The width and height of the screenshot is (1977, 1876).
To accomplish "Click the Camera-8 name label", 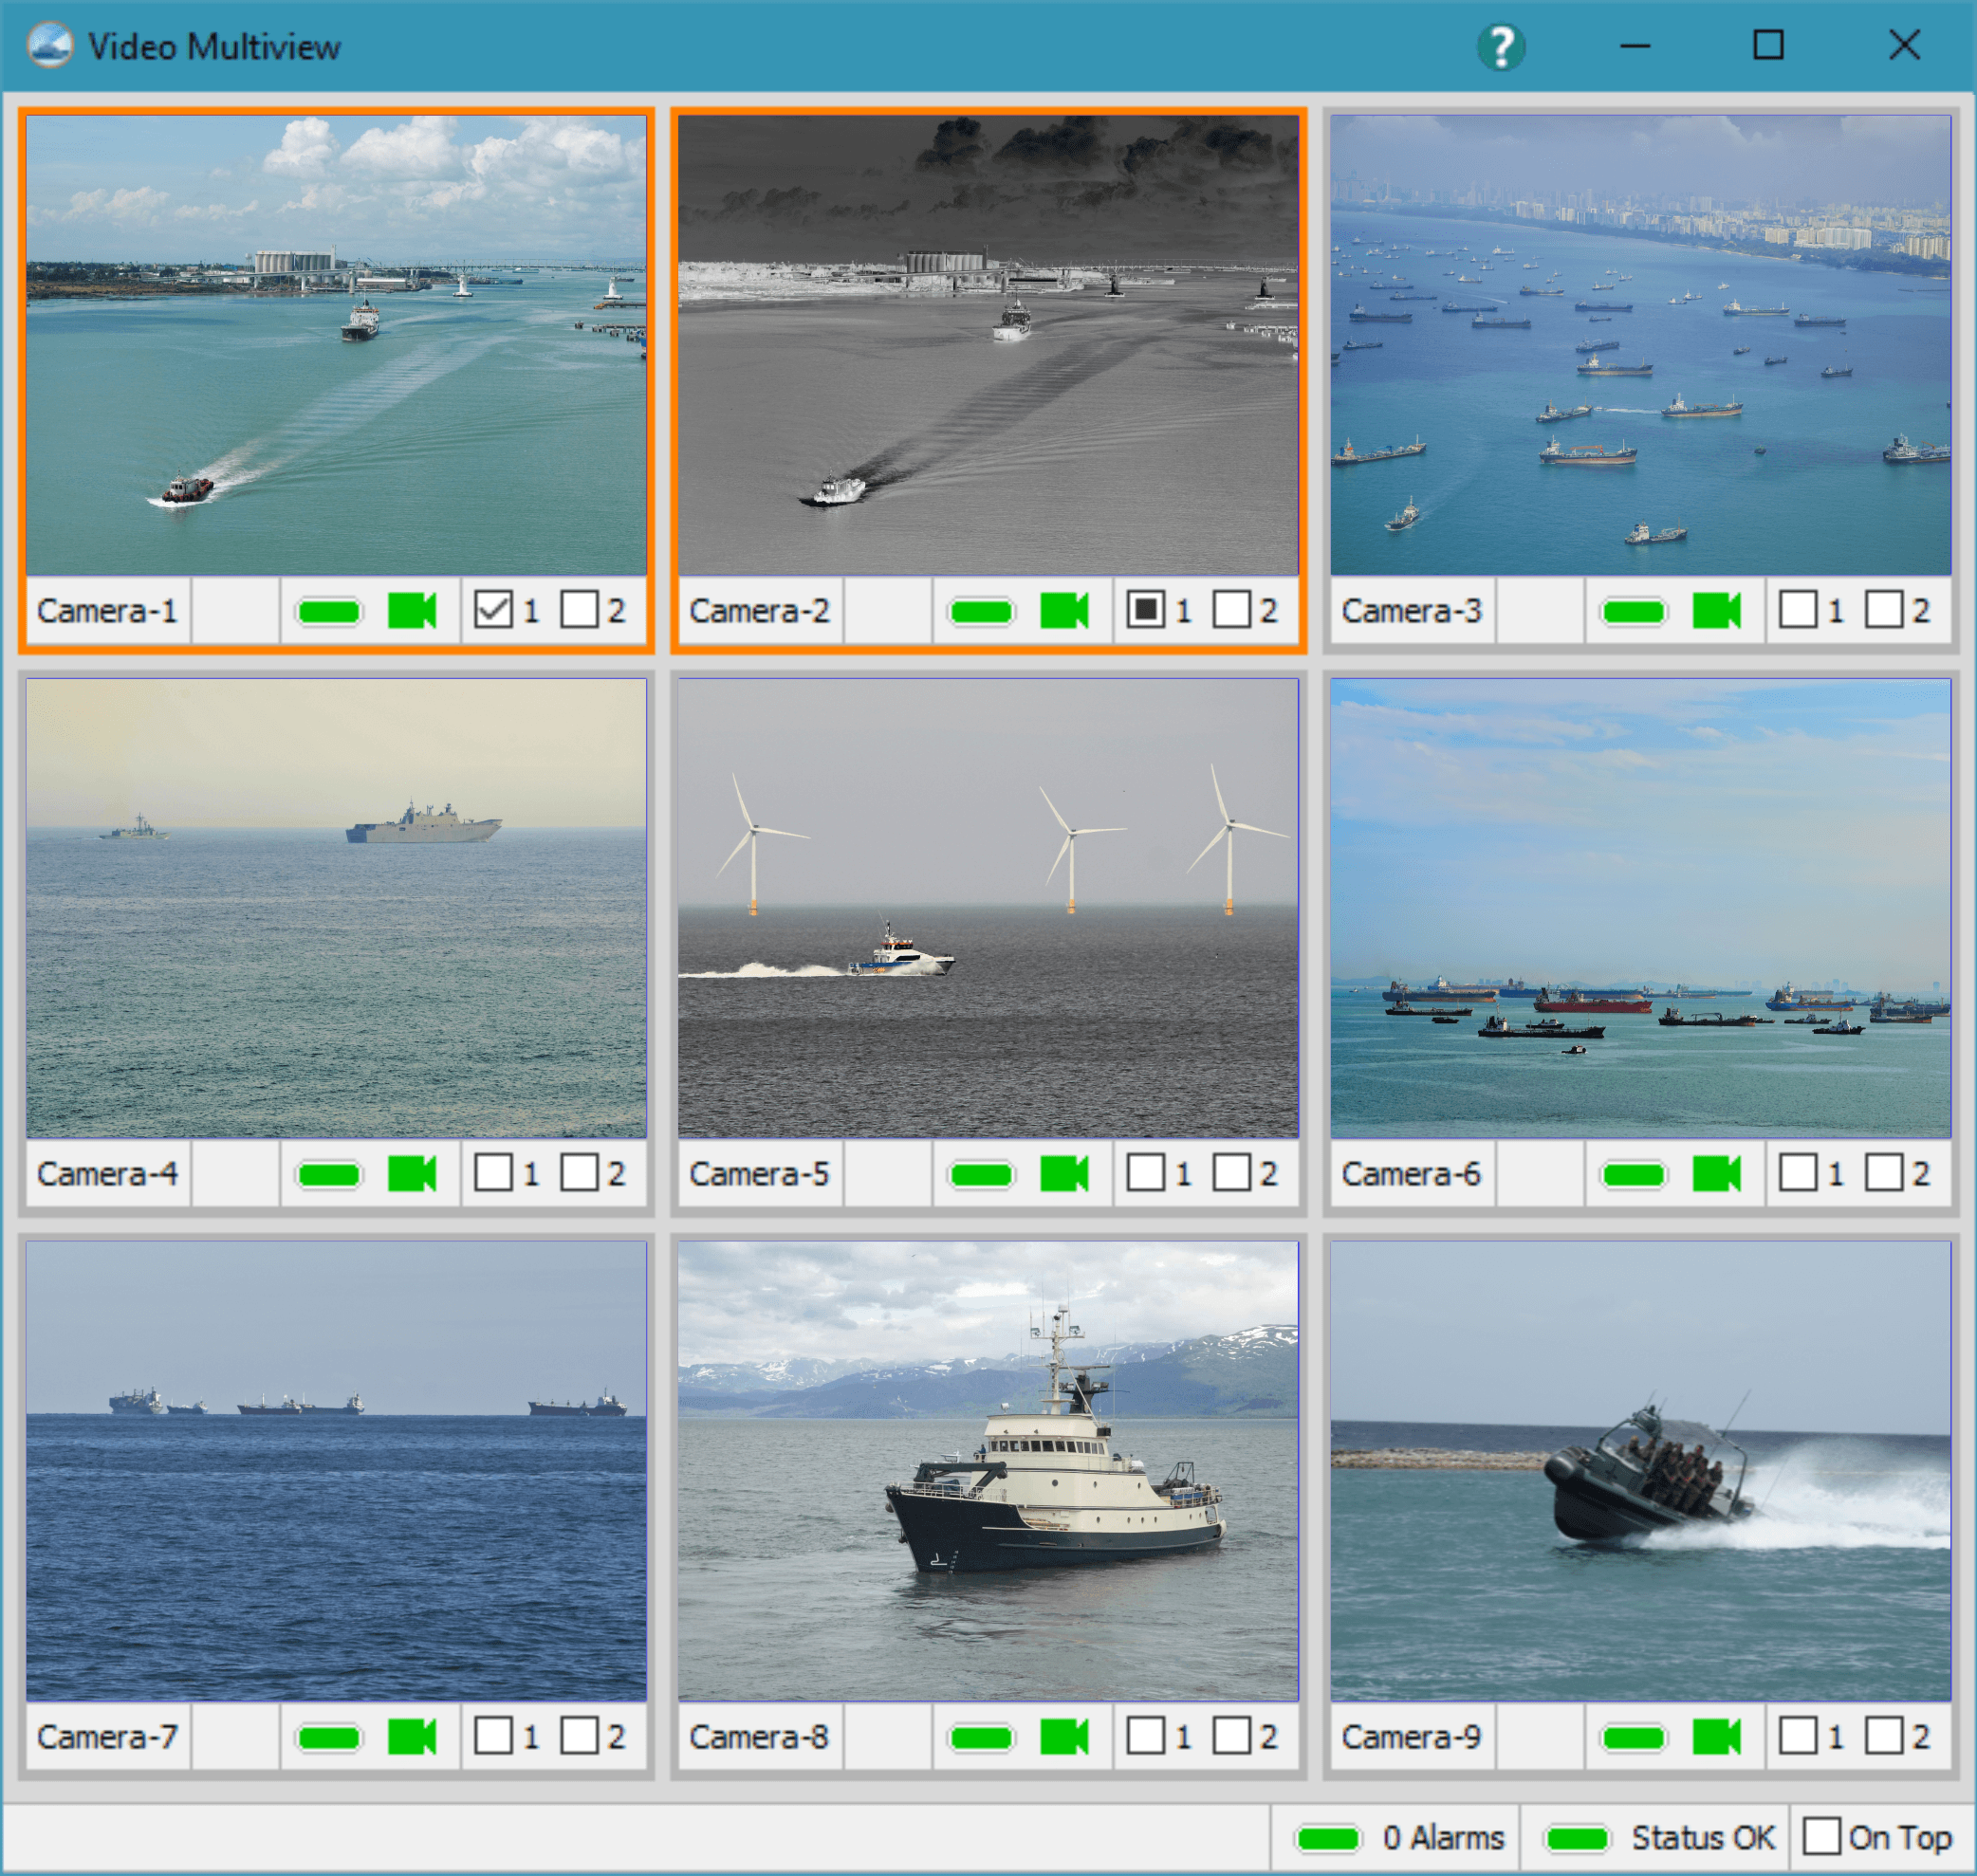I will coord(758,1737).
